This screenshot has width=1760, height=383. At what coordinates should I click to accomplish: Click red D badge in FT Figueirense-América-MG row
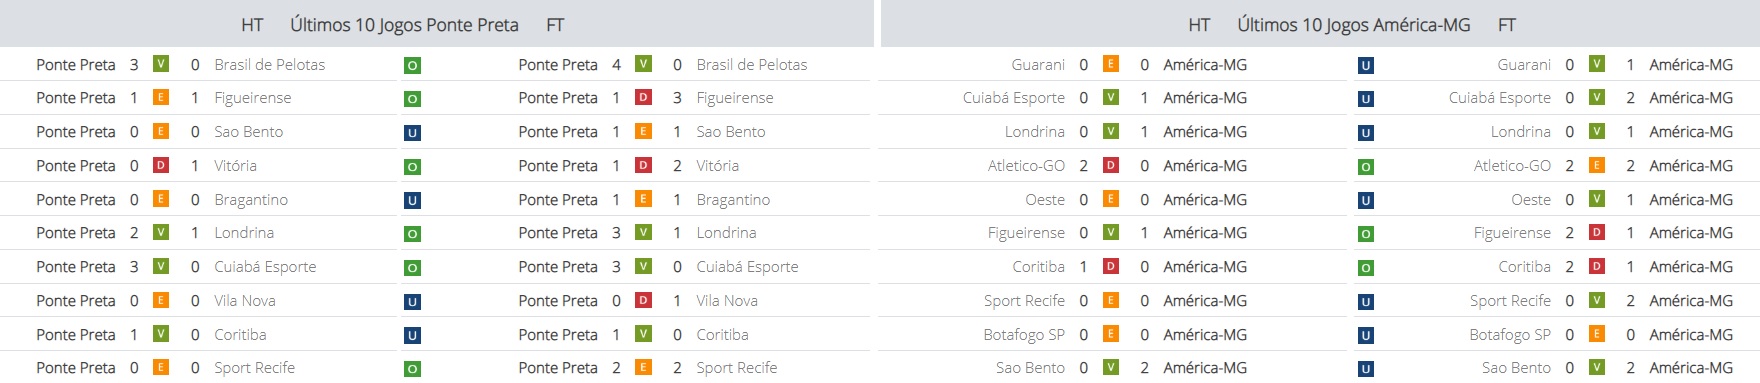click(x=1597, y=232)
